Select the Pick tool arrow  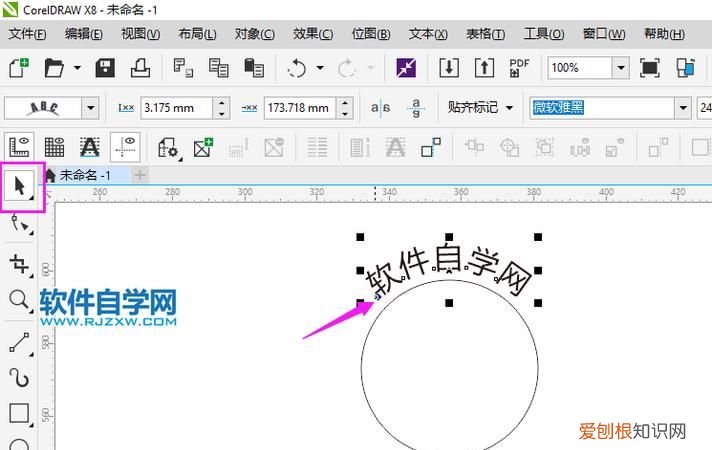click(x=19, y=186)
